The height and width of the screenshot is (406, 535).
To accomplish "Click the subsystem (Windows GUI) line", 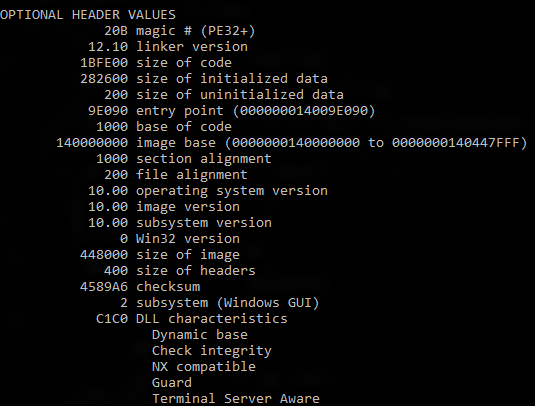I will click(220, 303).
